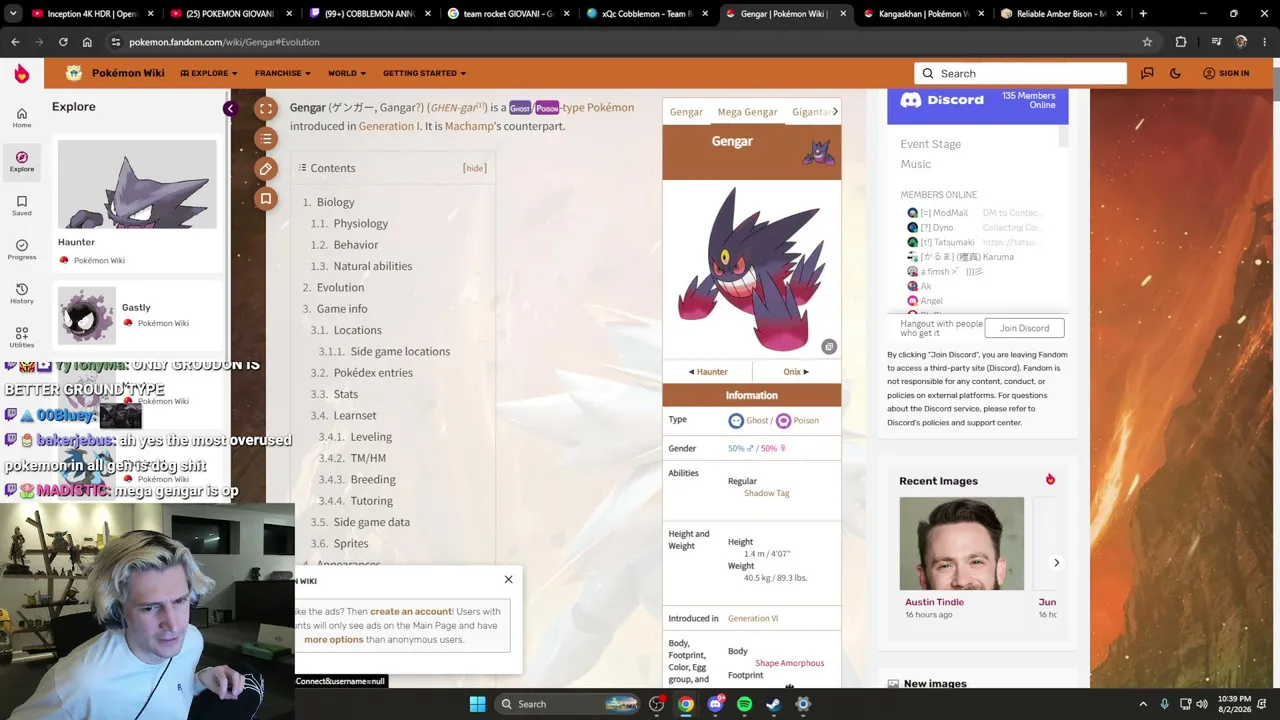Open the Shadow Tag ability link
The height and width of the screenshot is (720, 1280).
[x=766, y=493]
